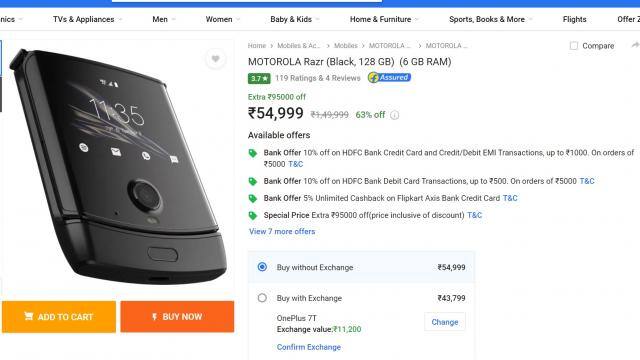Add product to wishlist with heart icon
The height and width of the screenshot is (360, 640).
click(215, 59)
